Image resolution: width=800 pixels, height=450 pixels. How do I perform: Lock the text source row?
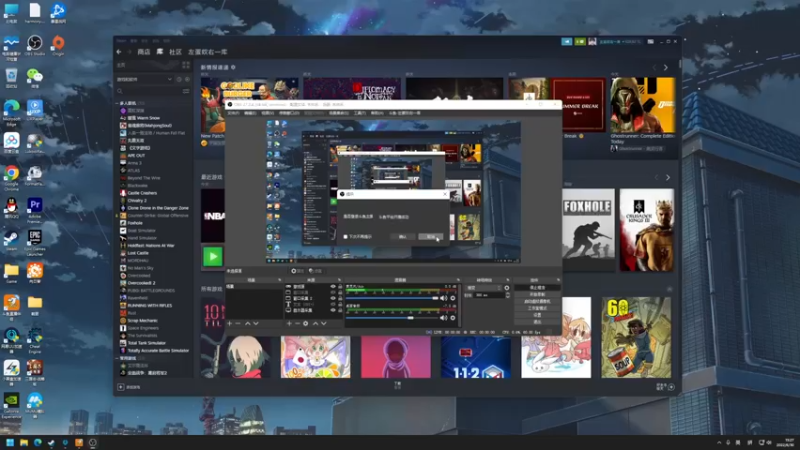[340, 304]
